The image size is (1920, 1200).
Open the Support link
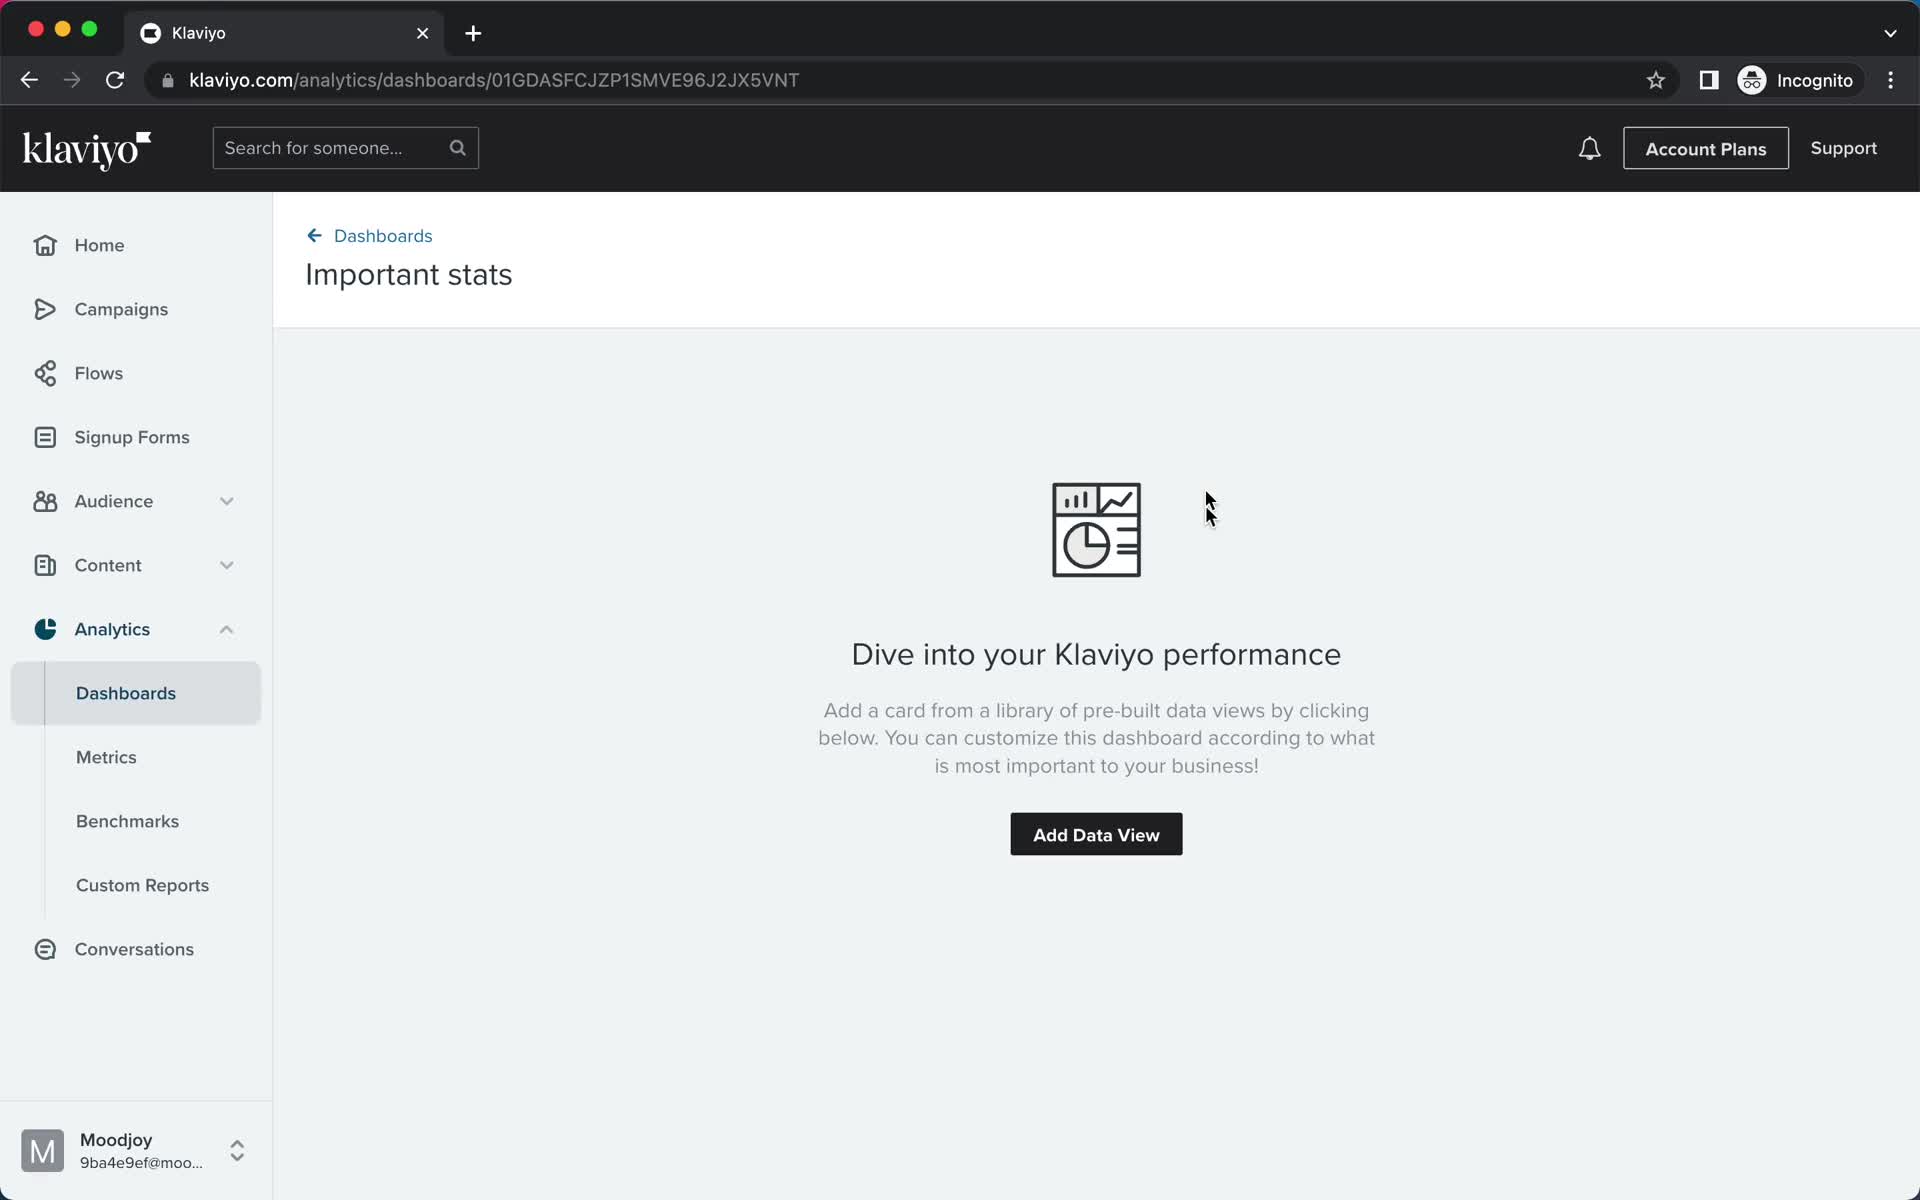point(1843,148)
